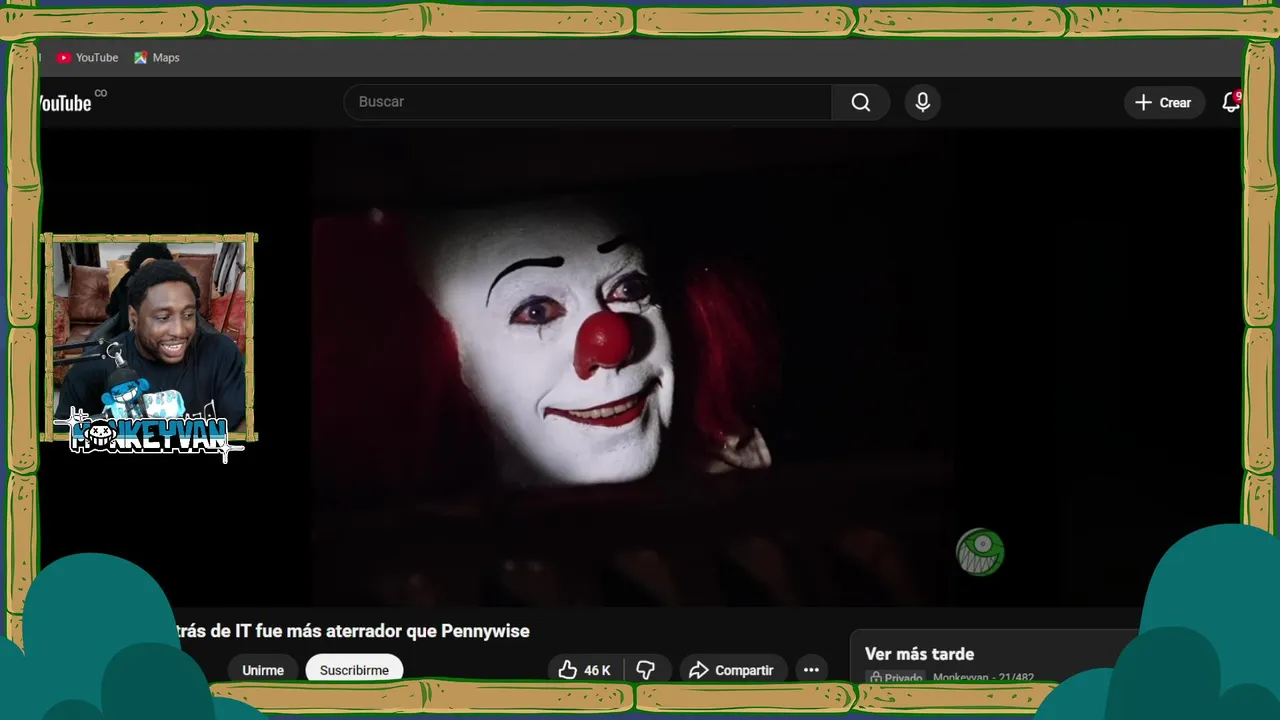This screenshot has width=1280, height=720.
Task: Open the YouTube bookmark in bookmarks bar
Action: [87, 58]
